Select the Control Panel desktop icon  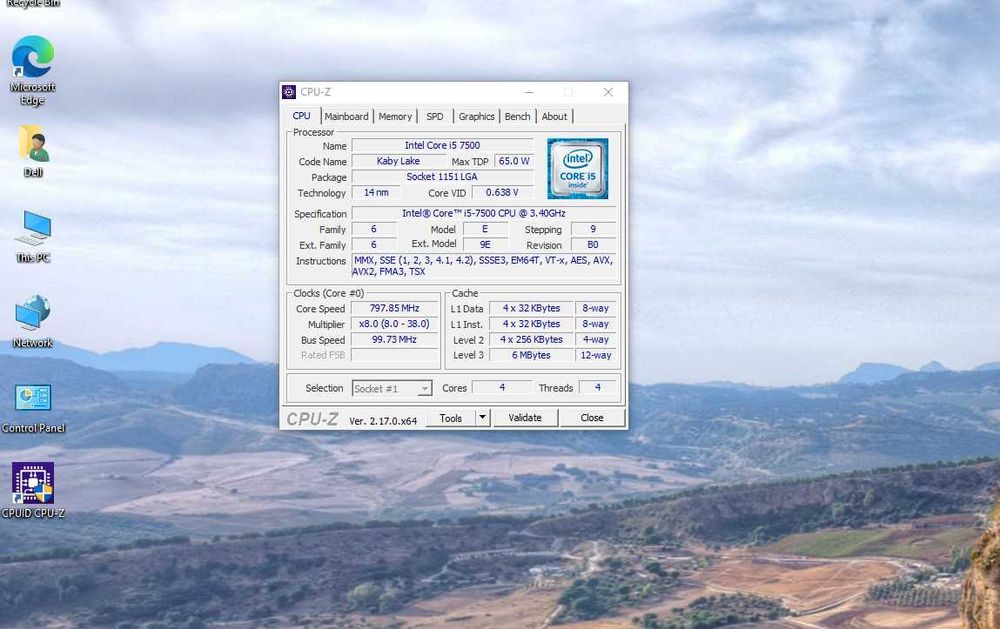(33, 408)
